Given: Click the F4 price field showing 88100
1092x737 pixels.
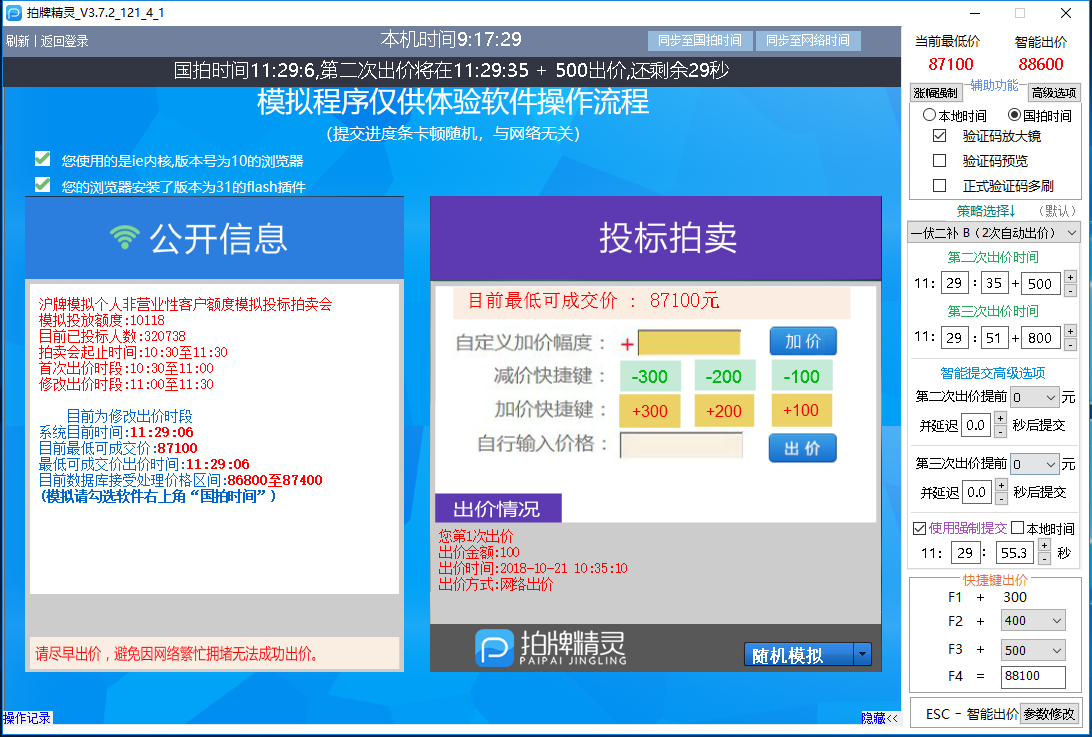Looking at the screenshot, I should (1033, 676).
